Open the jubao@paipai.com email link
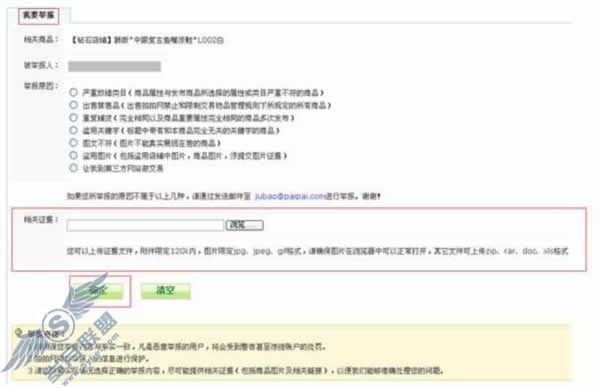This screenshot has height=388, width=600. coord(289,196)
